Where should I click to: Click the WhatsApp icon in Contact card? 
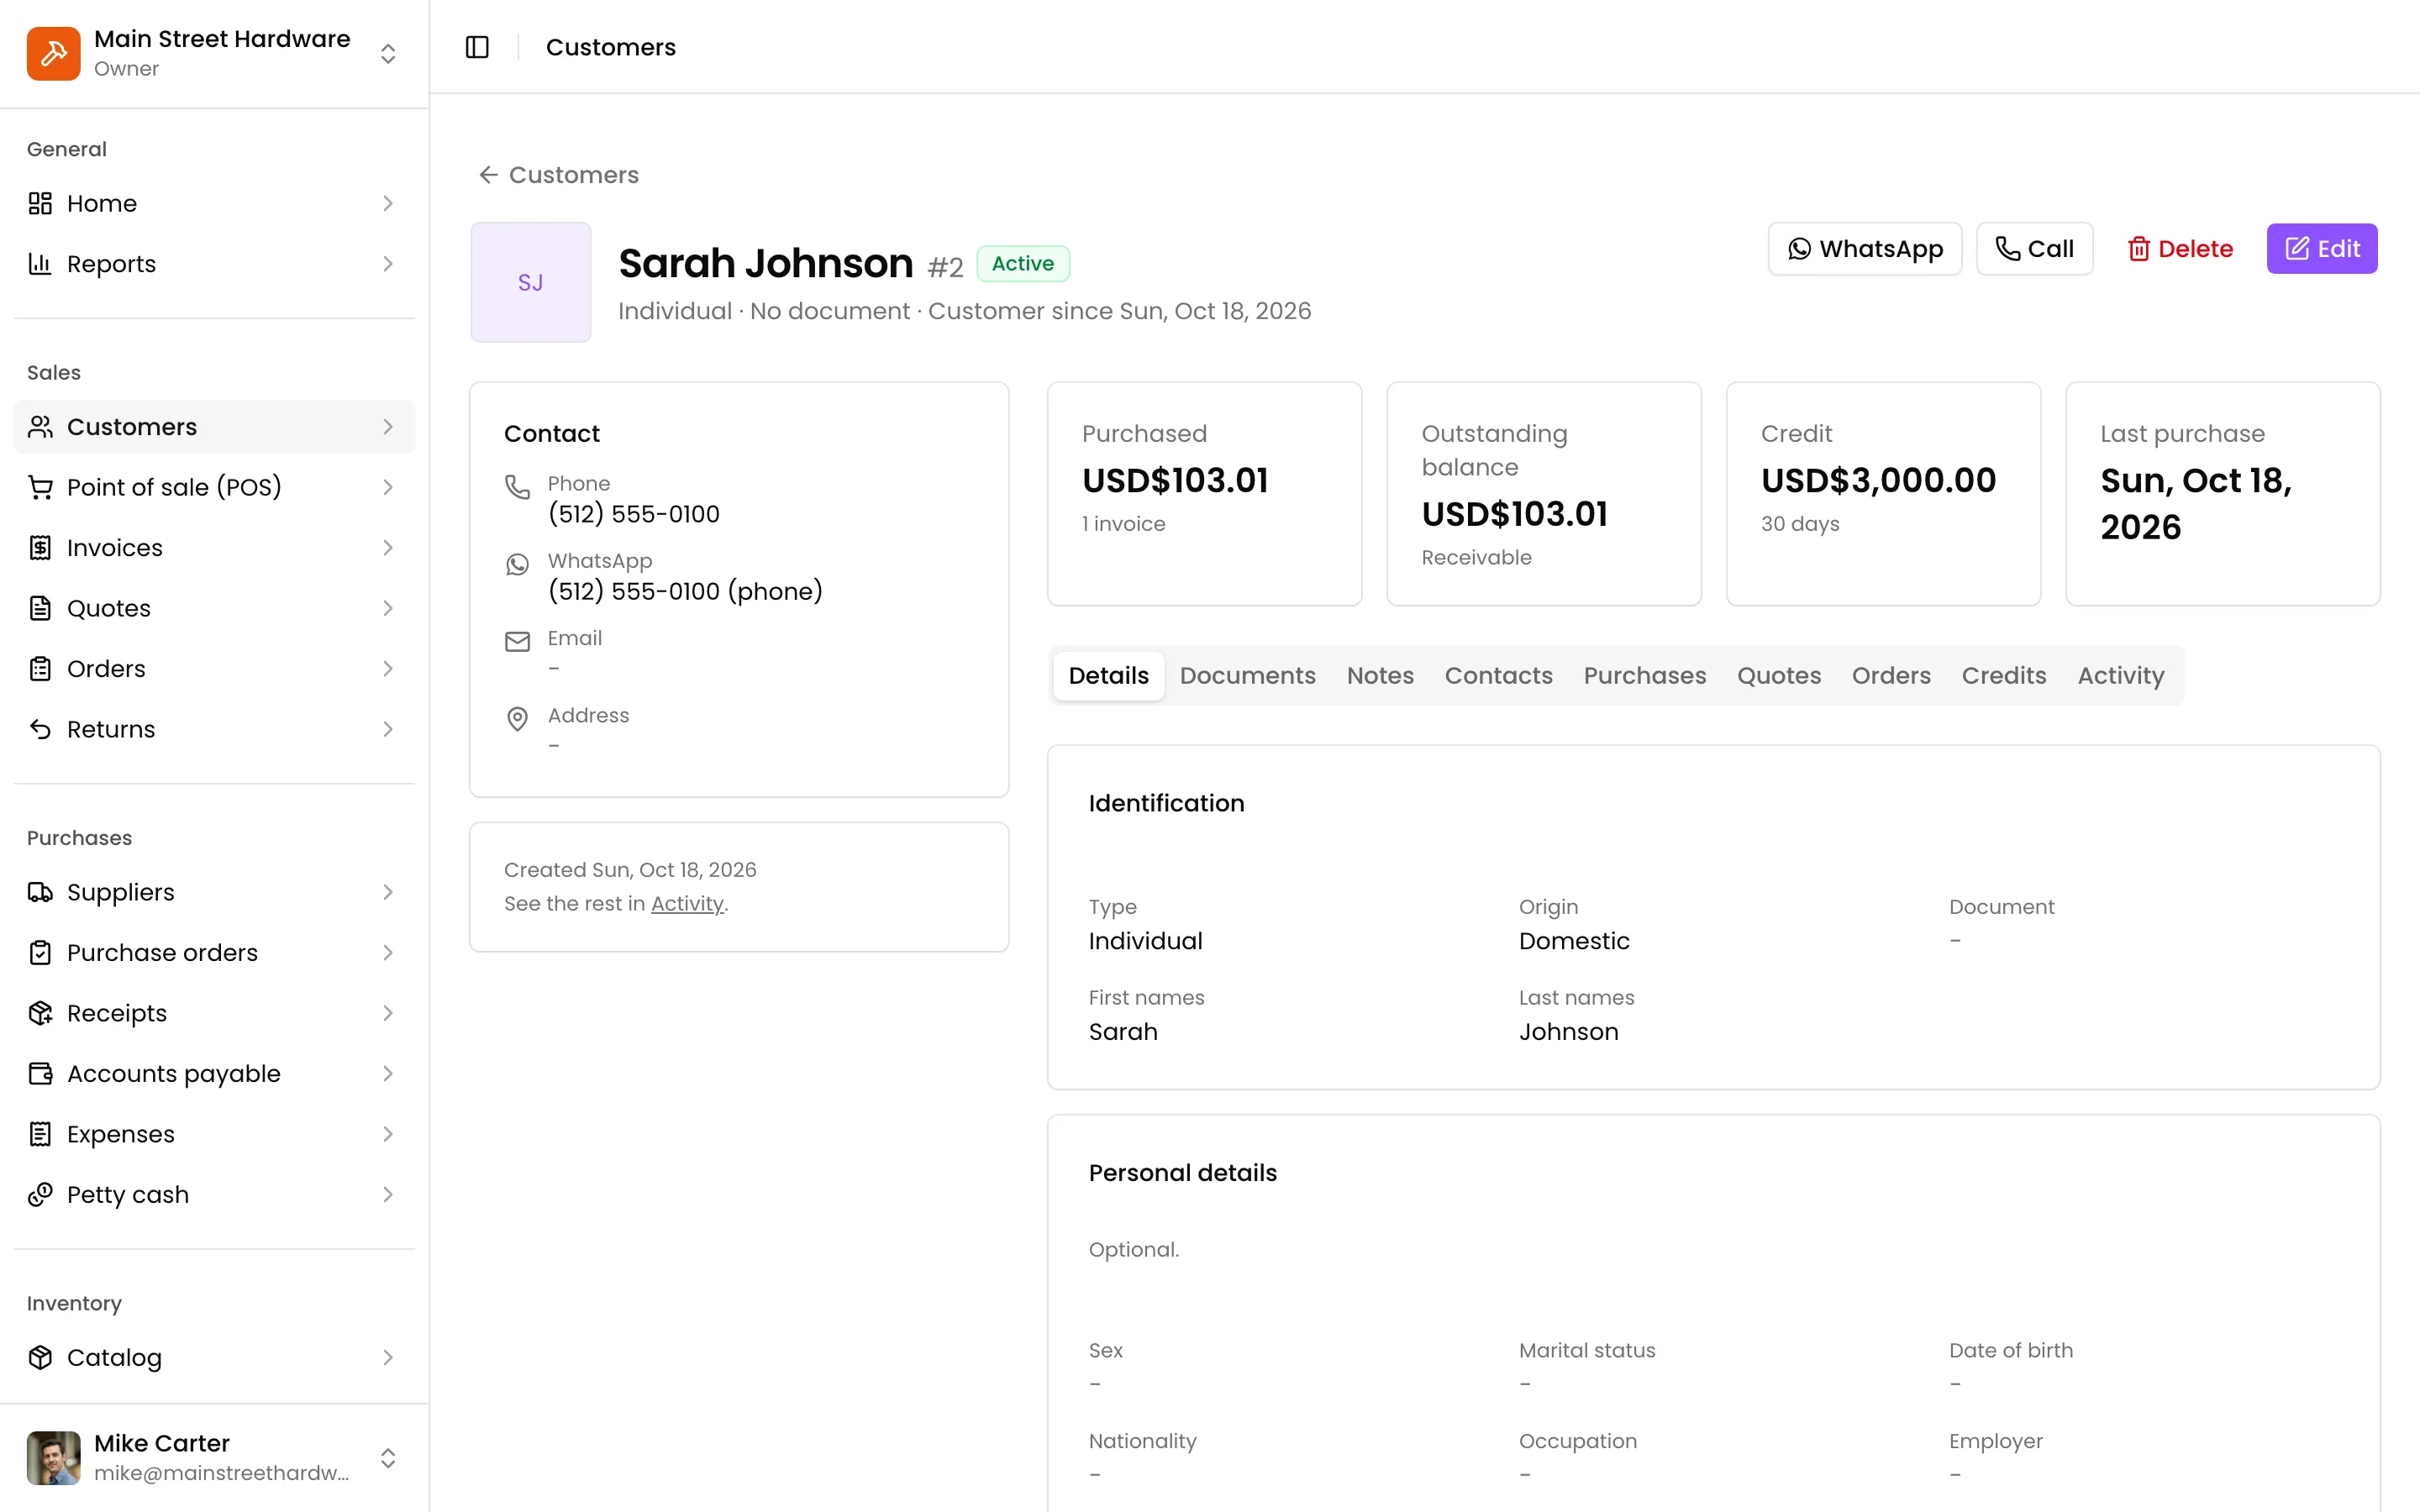pyautogui.click(x=517, y=564)
